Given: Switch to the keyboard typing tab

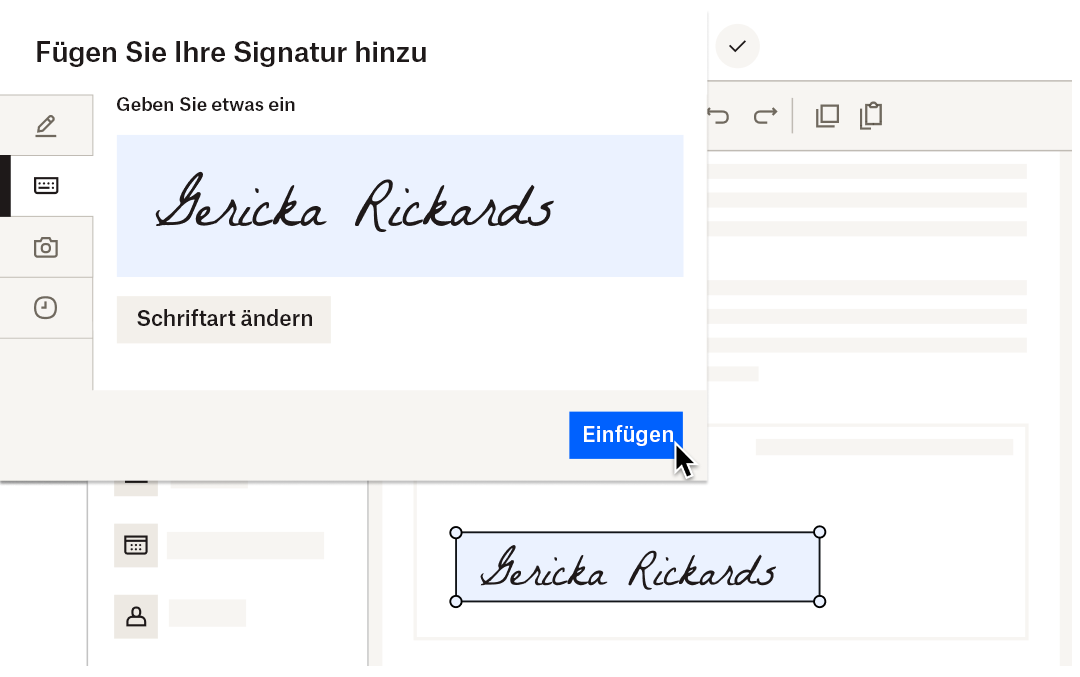Looking at the screenshot, I should coord(46,186).
